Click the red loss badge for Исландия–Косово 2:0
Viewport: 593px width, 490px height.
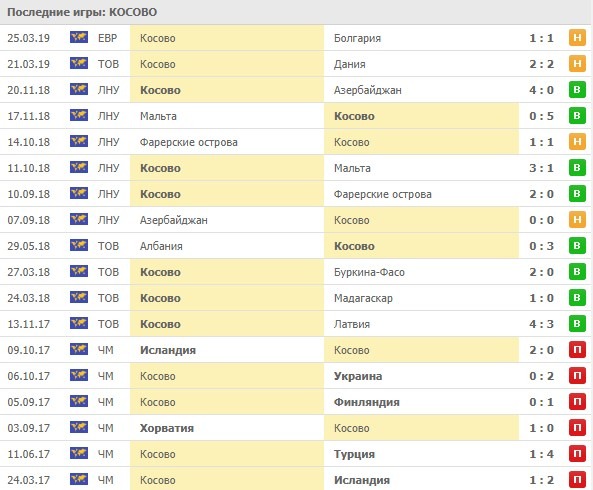pos(577,350)
